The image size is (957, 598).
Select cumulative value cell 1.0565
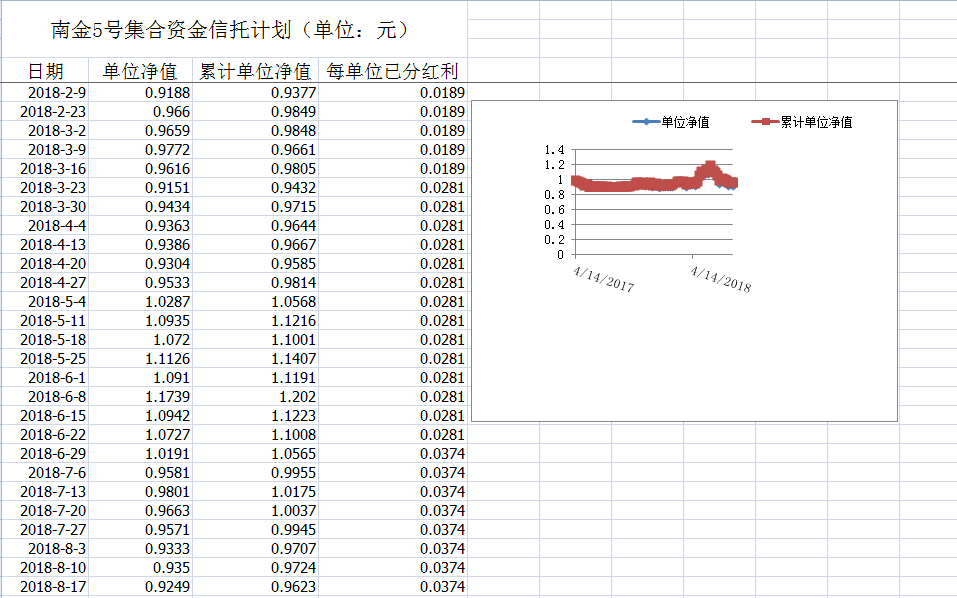point(255,453)
